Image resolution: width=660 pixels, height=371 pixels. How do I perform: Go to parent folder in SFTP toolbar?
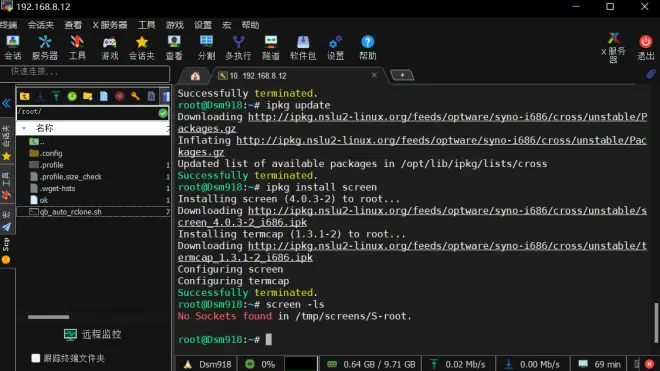click(24, 96)
